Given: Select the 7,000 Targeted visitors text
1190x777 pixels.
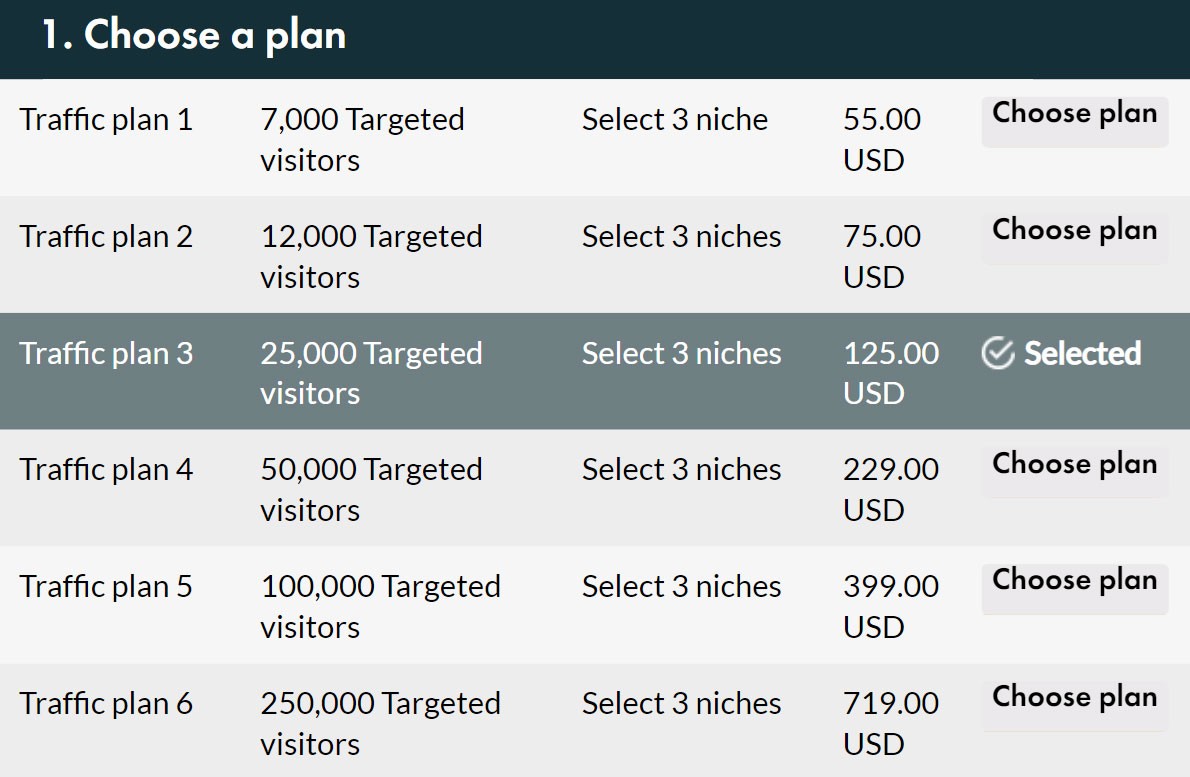Looking at the screenshot, I should tap(362, 139).
